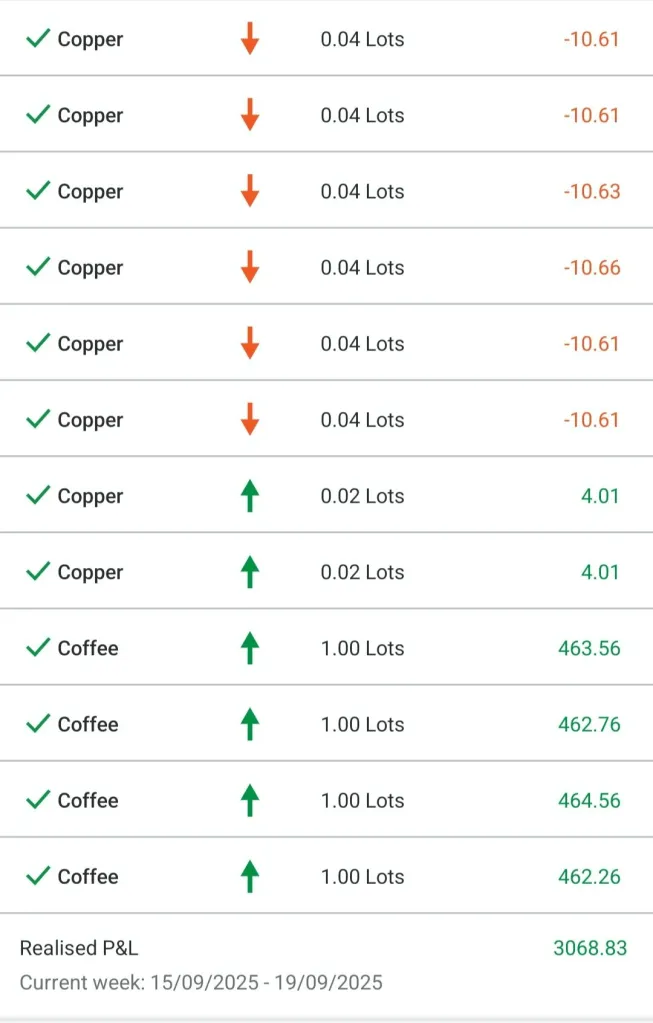Viewport: 653px width, 1023px height.
Task: Tap red sell arrow on -10.63 Copper row
Action: 250,191
